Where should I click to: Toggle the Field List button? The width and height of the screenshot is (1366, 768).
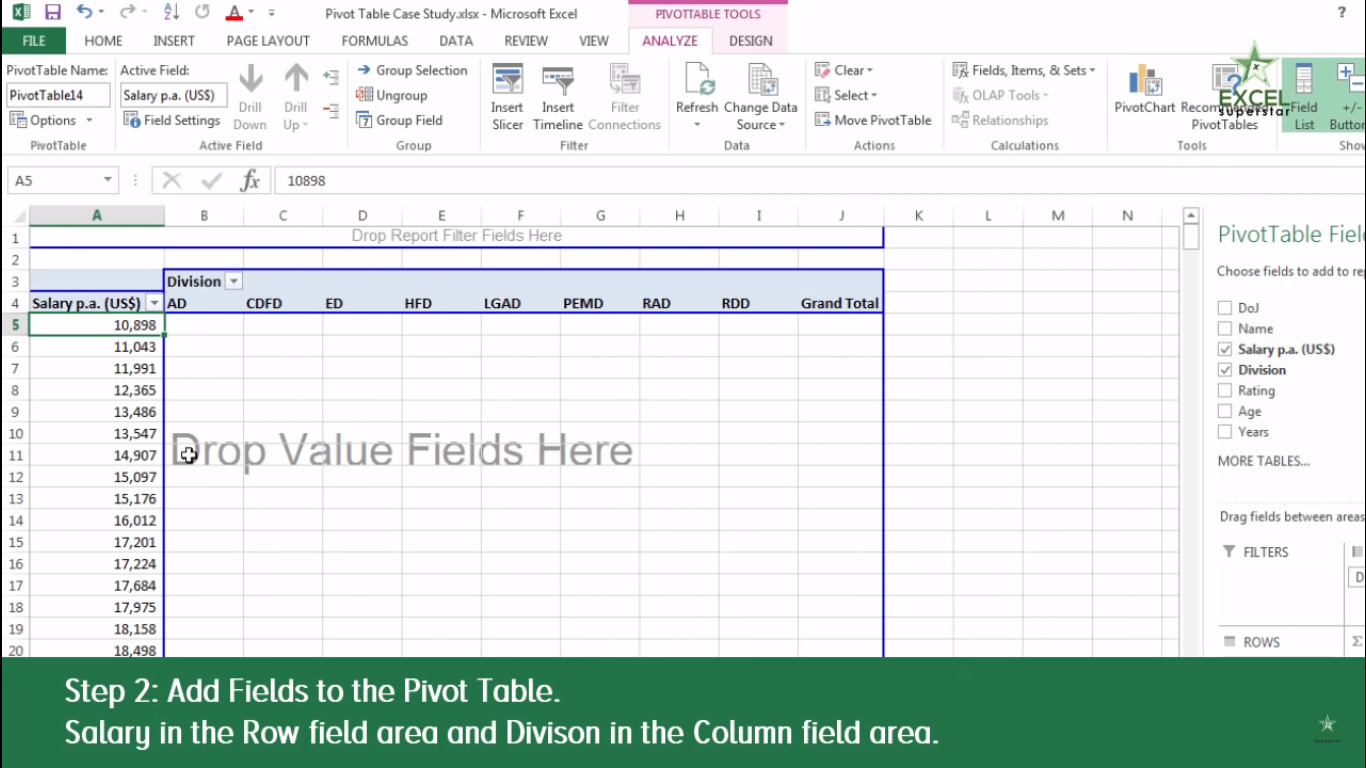pyautogui.click(x=1304, y=97)
